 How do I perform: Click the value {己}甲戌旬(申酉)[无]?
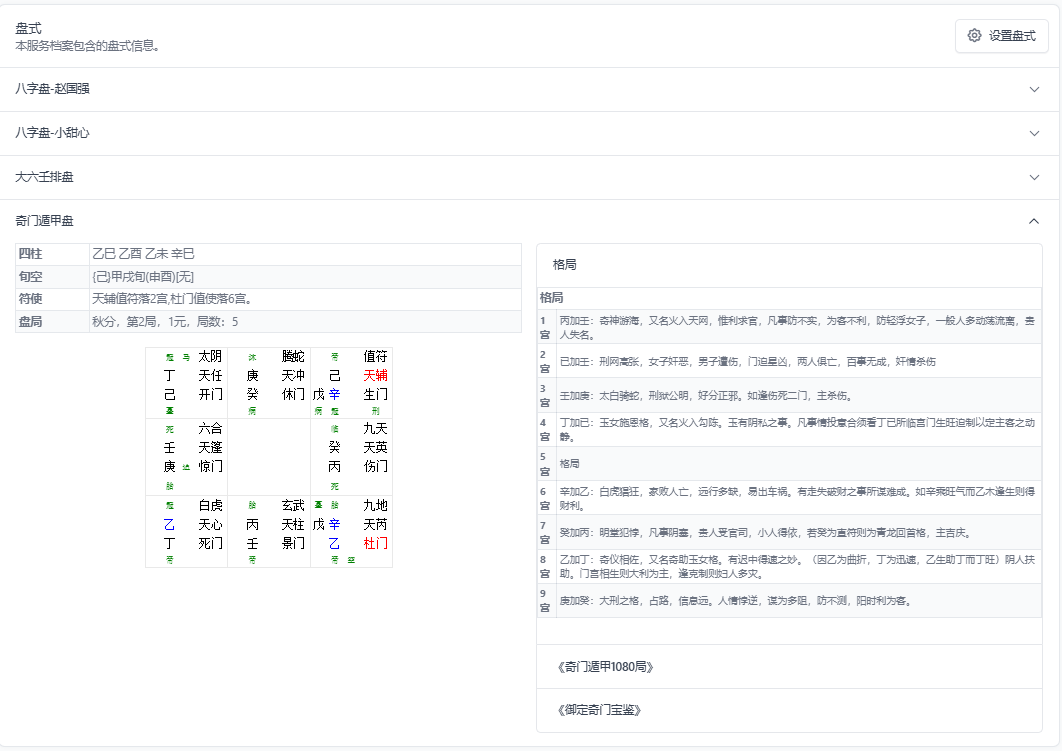pos(143,277)
